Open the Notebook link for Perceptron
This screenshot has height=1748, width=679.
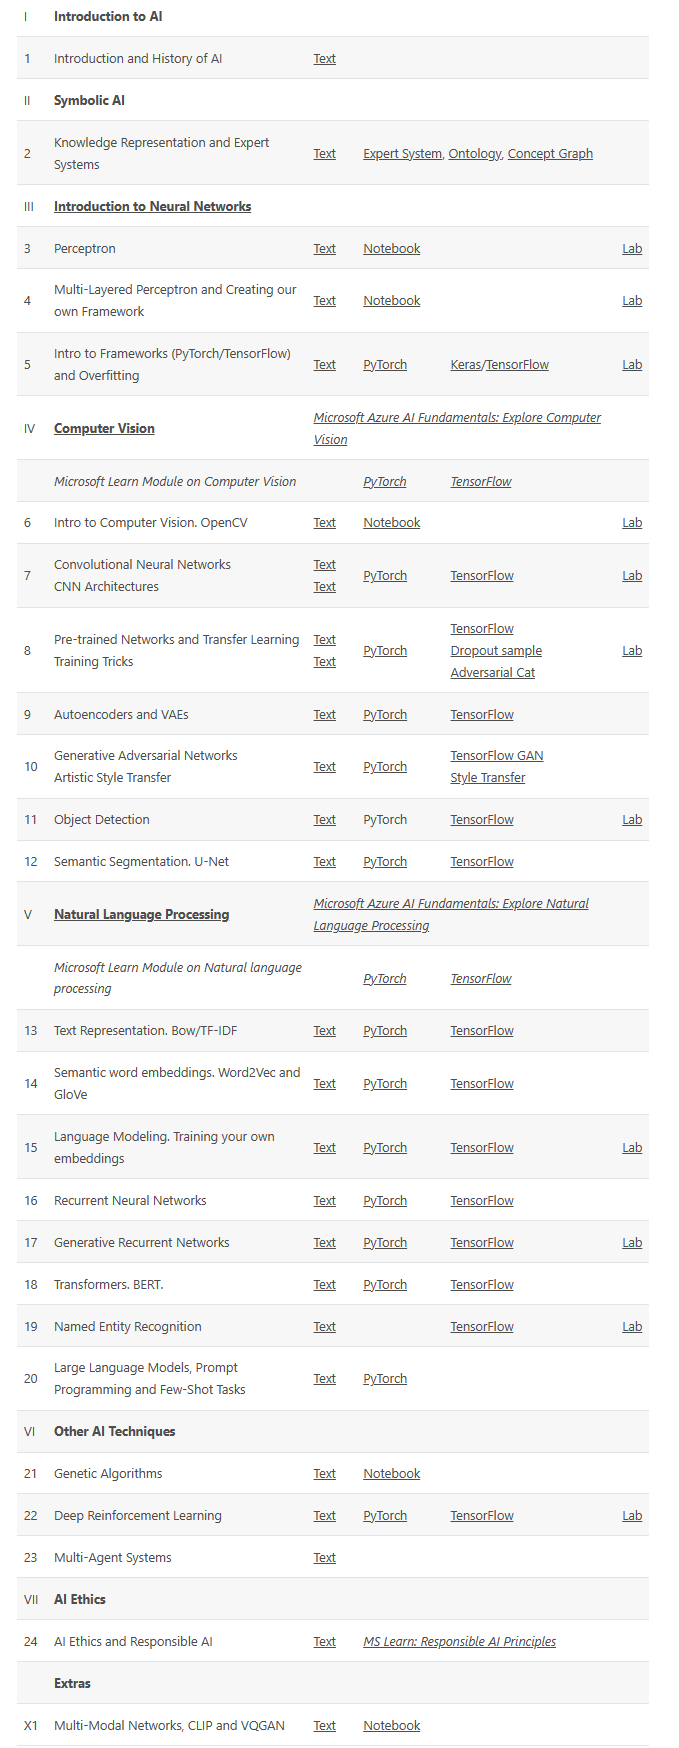(x=391, y=249)
